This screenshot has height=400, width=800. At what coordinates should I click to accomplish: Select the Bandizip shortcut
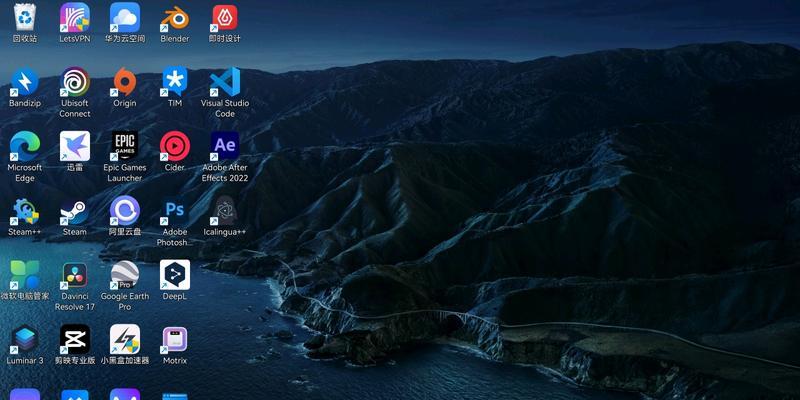(x=24, y=82)
